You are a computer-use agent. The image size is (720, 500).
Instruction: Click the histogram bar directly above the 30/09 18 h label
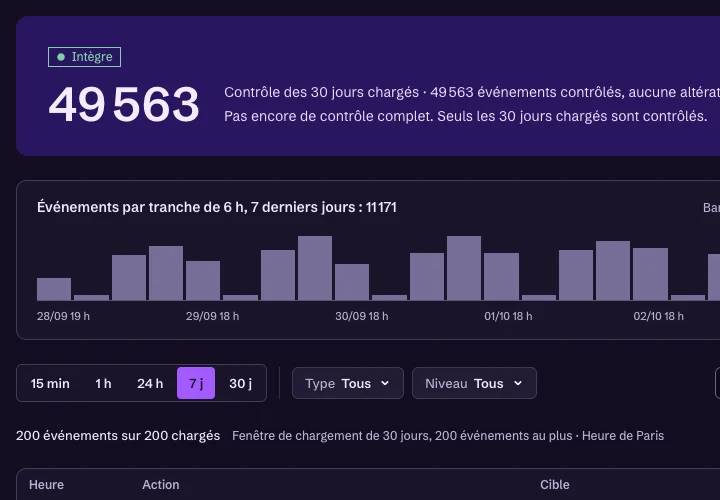click(352, 282)
